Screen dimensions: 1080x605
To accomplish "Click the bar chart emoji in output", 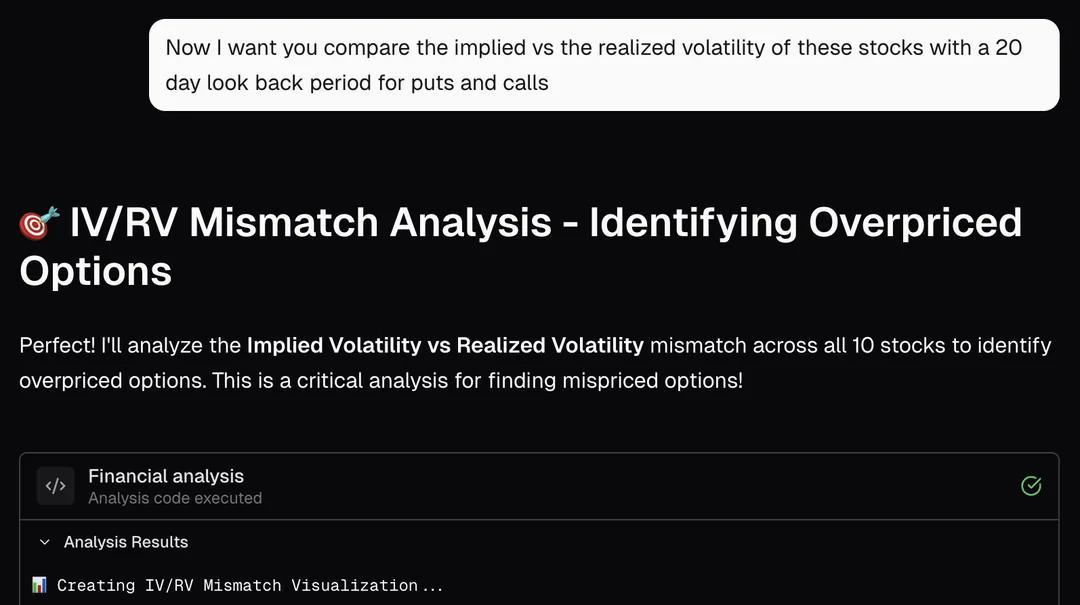I will tap(39, 585).
